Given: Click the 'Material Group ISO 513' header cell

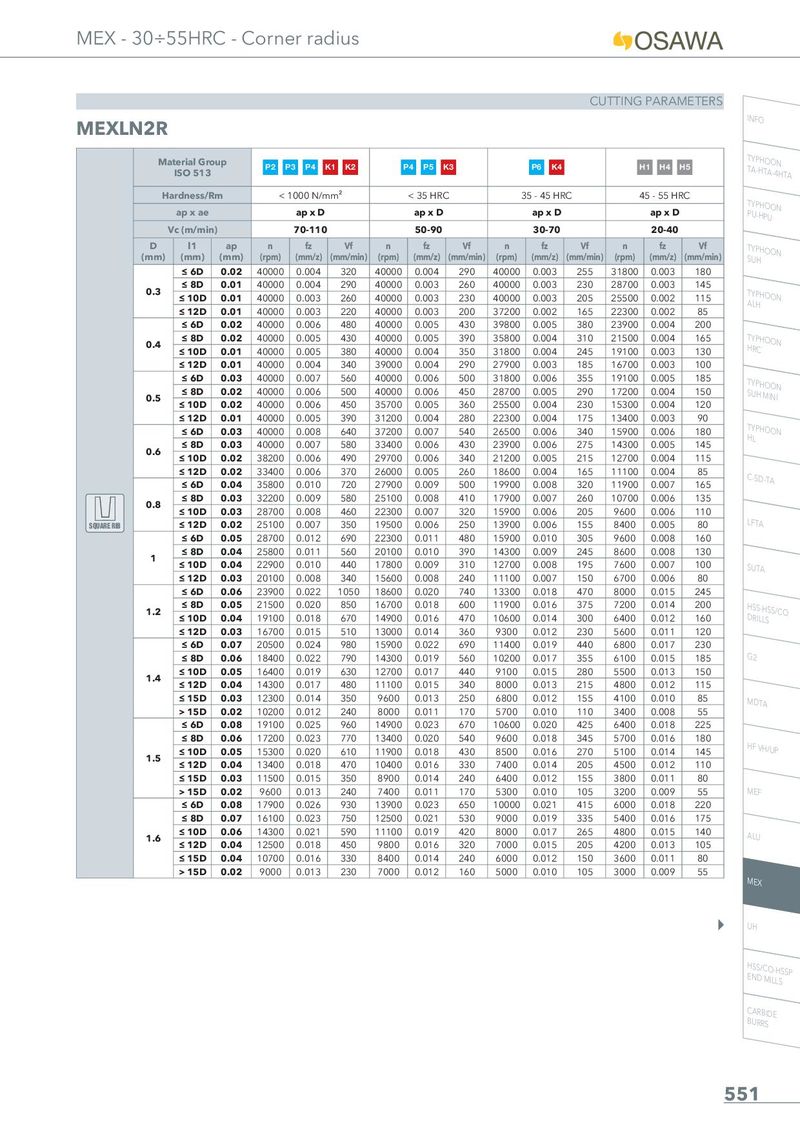Looking at the screenshot, I should (192, 167).
